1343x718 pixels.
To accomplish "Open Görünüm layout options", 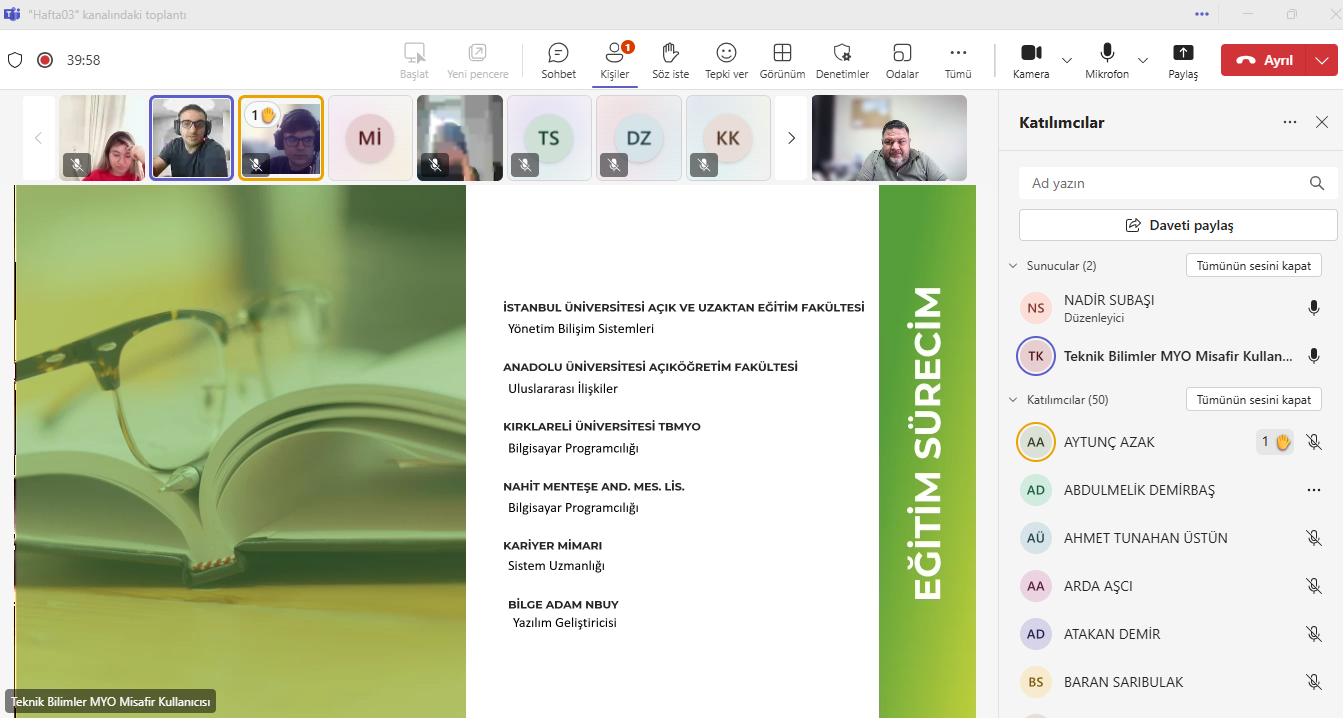I will click(x=782, y=60).
